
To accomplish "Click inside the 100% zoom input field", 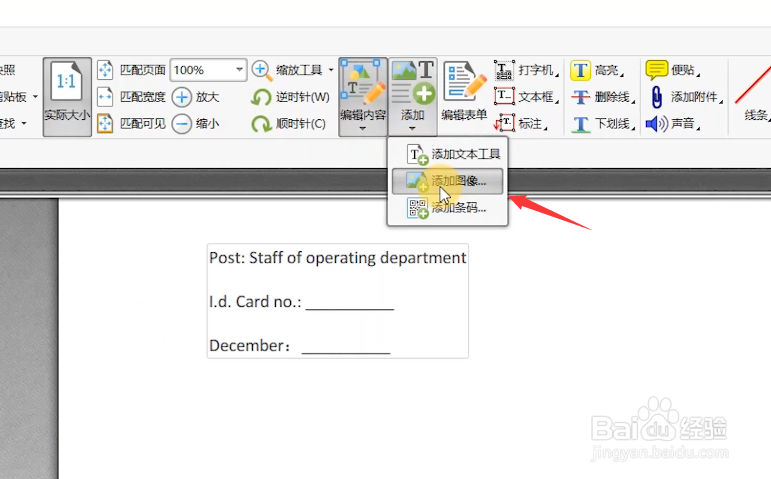I will (202, 70).
